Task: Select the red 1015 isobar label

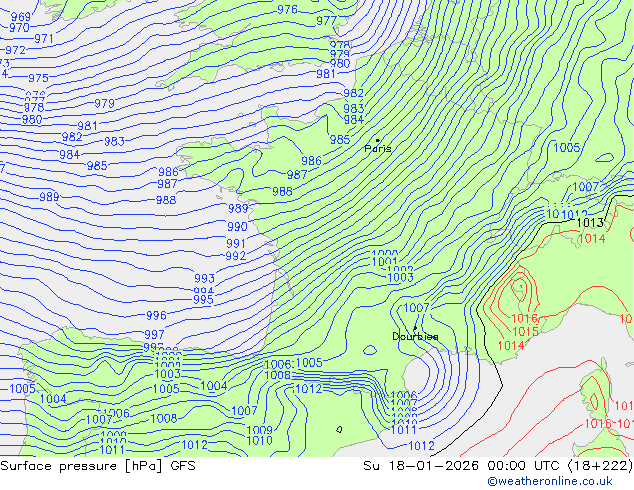Action: (x=525, y=332)
